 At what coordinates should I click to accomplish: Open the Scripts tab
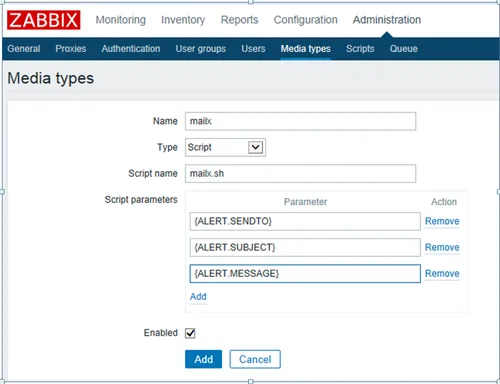pos(360,49)
